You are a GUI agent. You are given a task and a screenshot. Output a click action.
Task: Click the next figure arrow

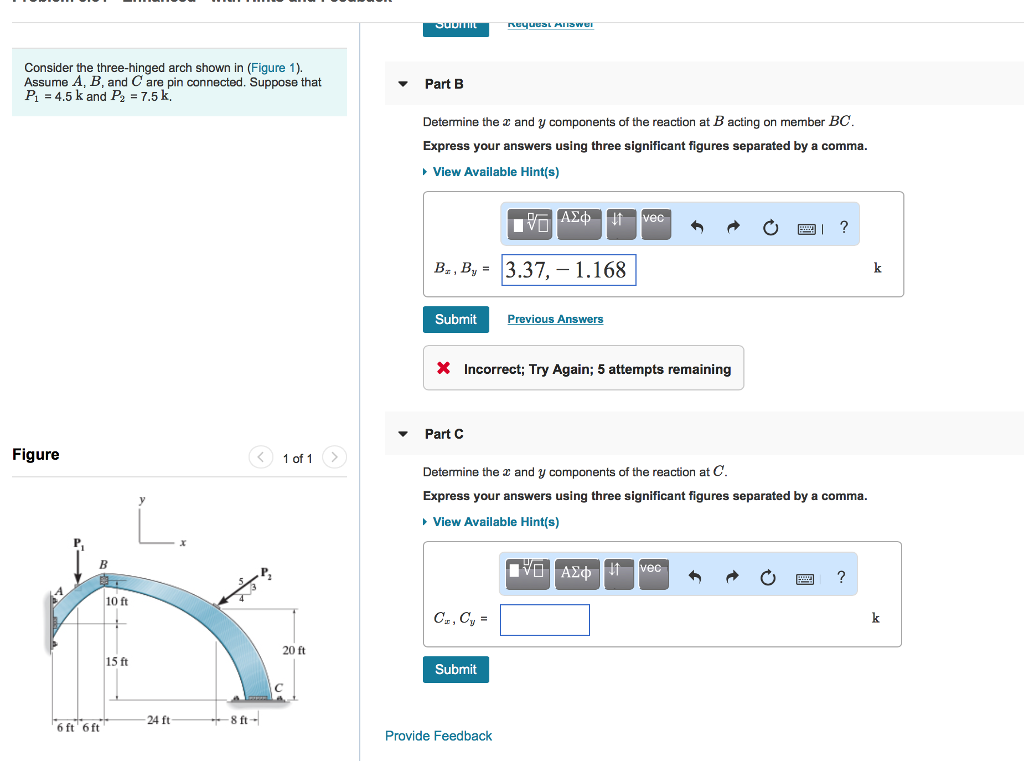tap(333, 457)
